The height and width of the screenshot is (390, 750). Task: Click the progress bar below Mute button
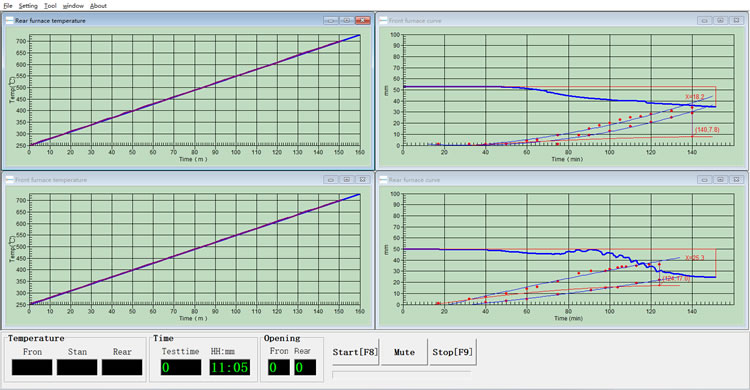(x=401, y=374)
